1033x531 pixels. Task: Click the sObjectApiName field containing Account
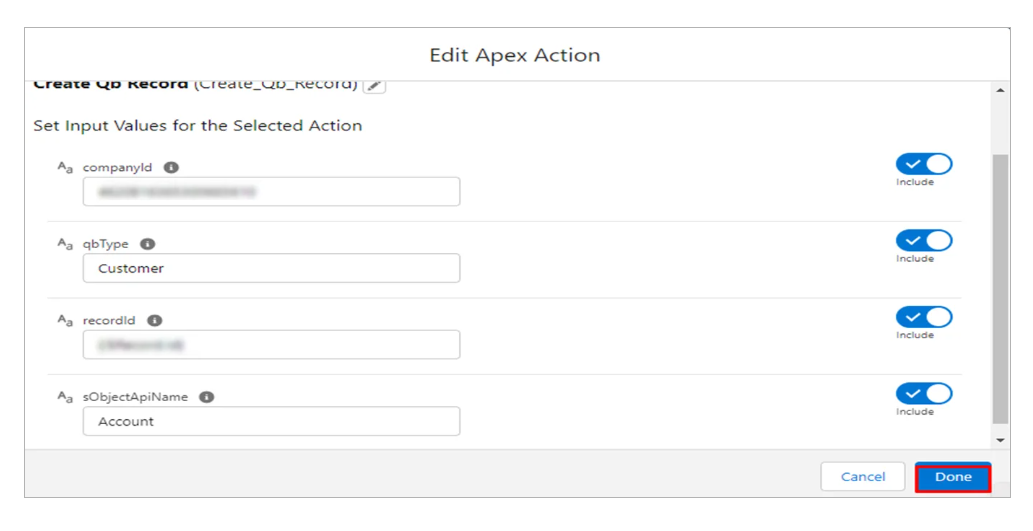[271, 421]
